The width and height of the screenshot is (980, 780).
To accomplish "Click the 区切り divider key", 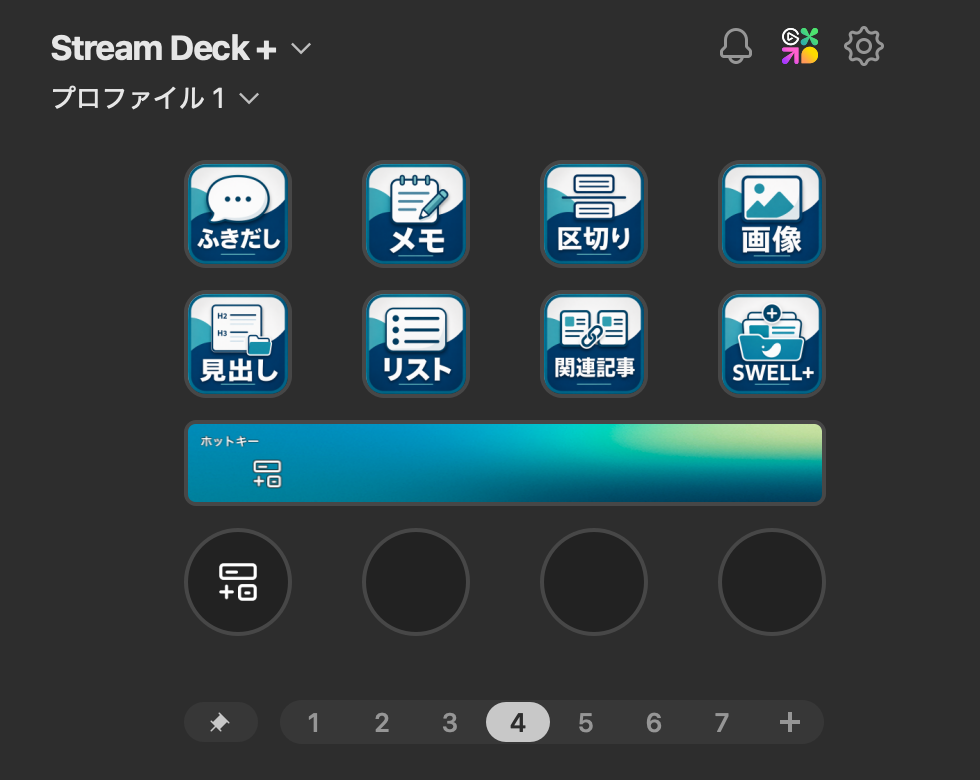I will [594, 214].
